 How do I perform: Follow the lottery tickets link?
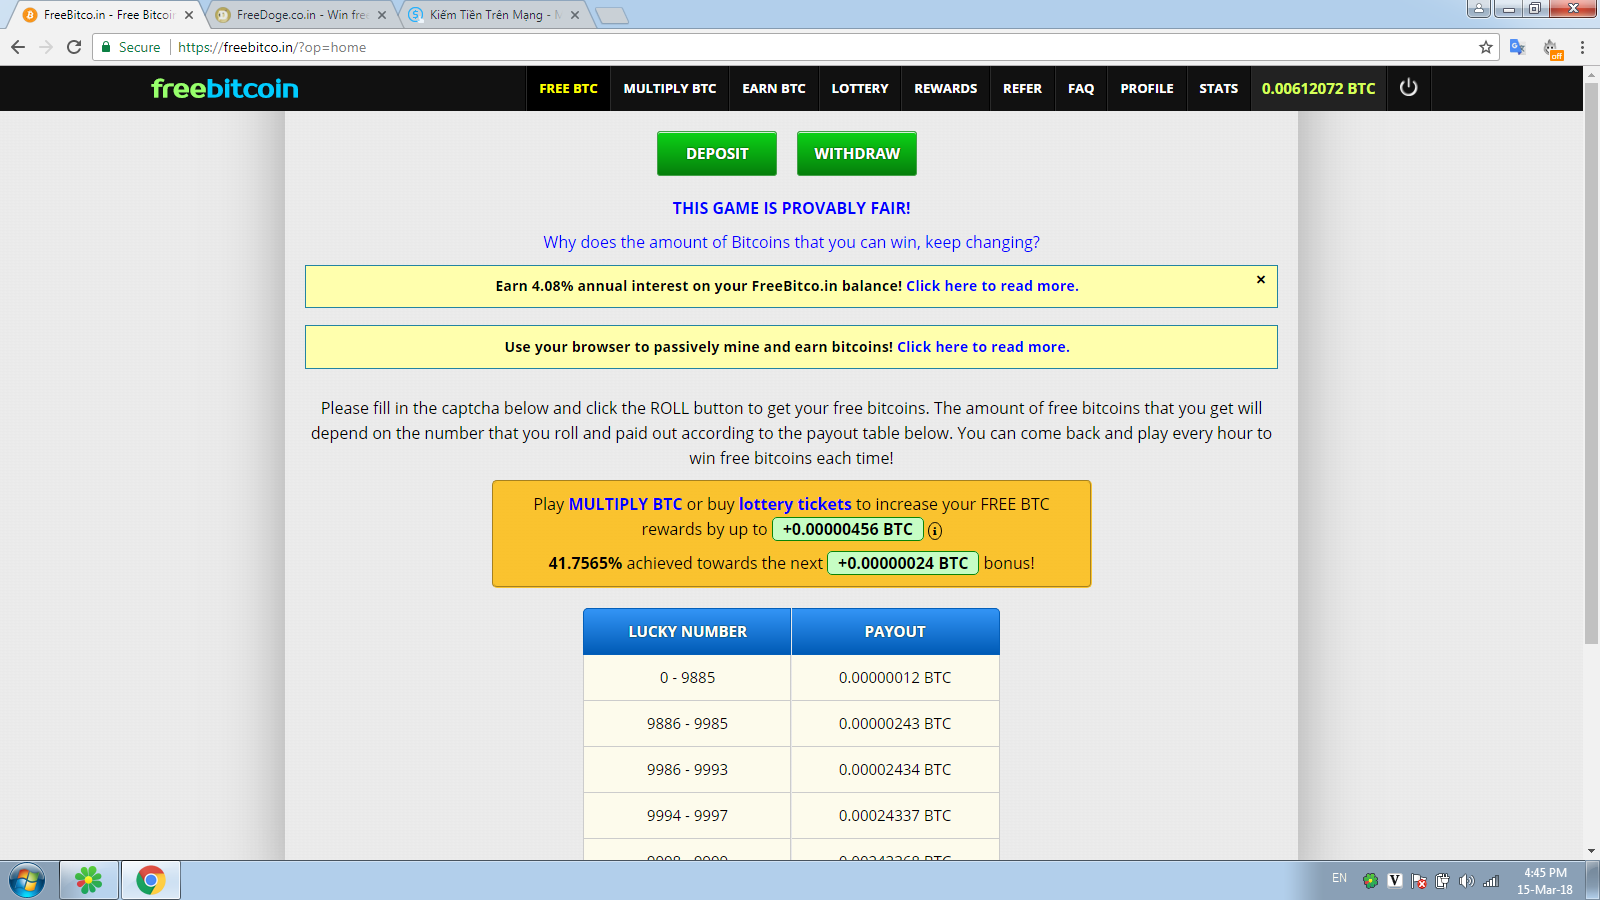[x=795, y=504]
